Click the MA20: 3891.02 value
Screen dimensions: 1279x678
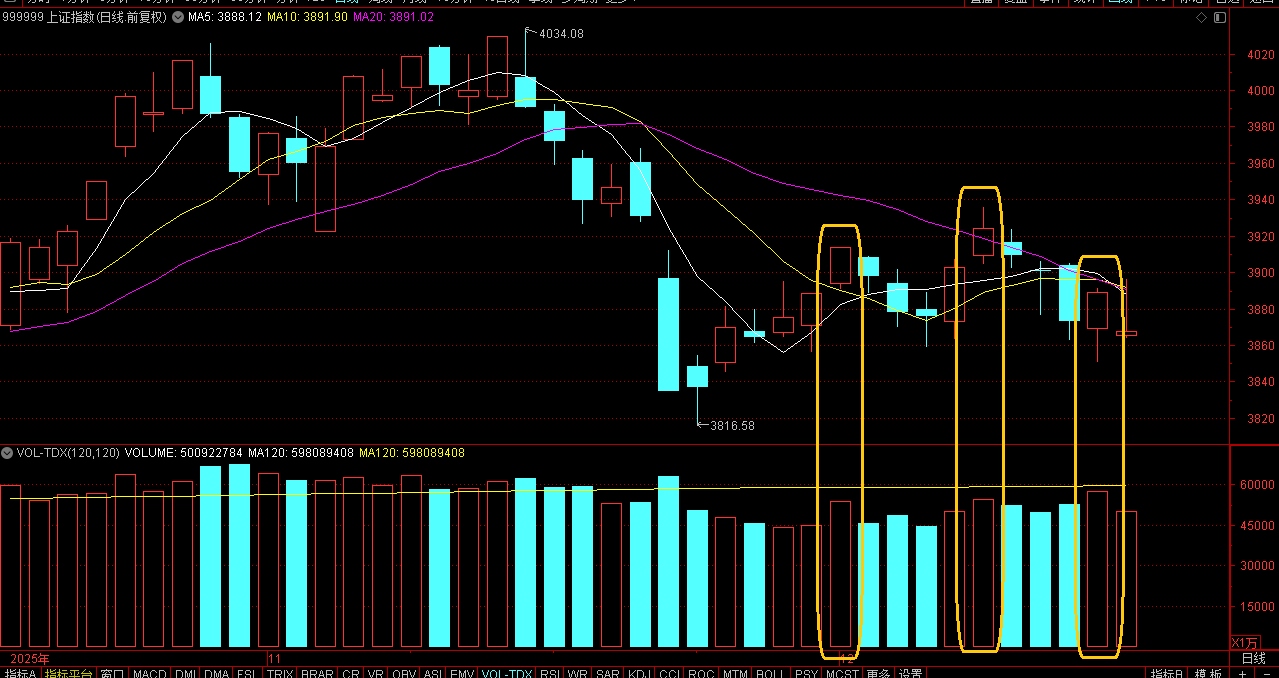tap(393, 18)
